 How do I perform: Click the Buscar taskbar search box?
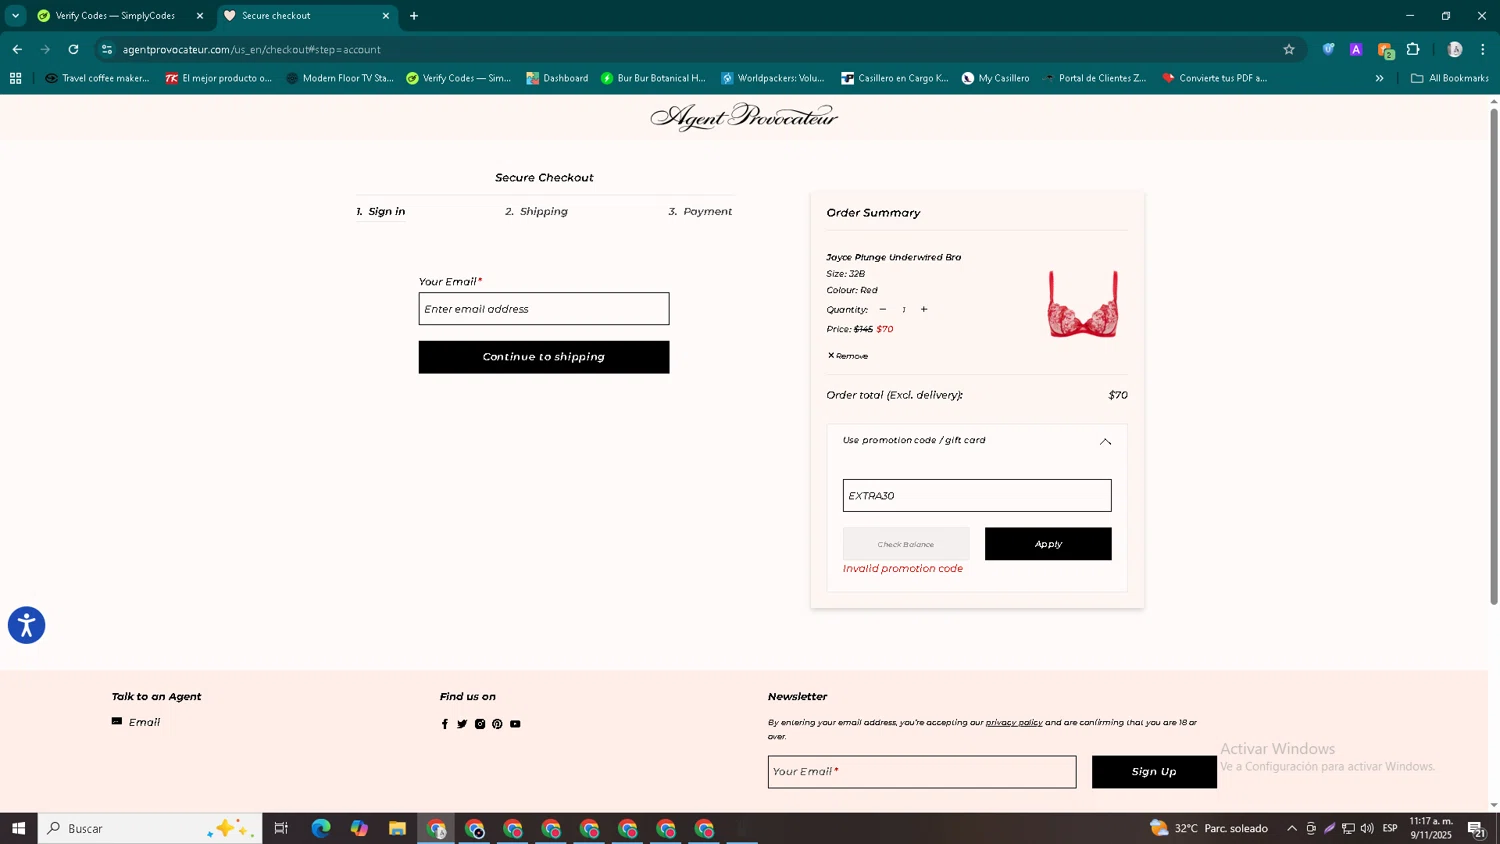tap(150, 828)
